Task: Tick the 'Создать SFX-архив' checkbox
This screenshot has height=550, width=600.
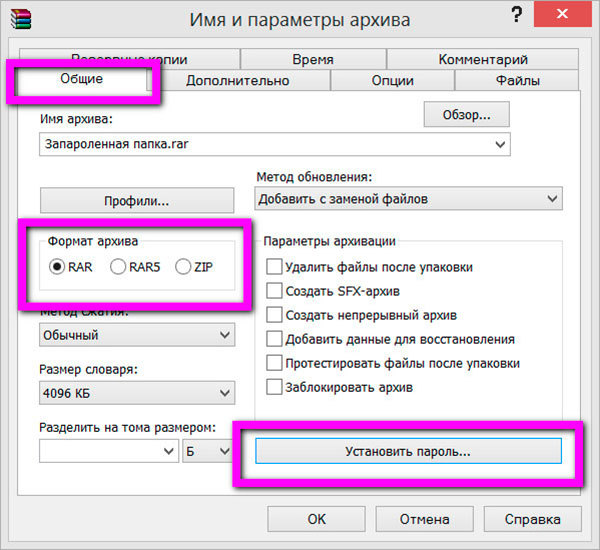Action: point(274,291)
